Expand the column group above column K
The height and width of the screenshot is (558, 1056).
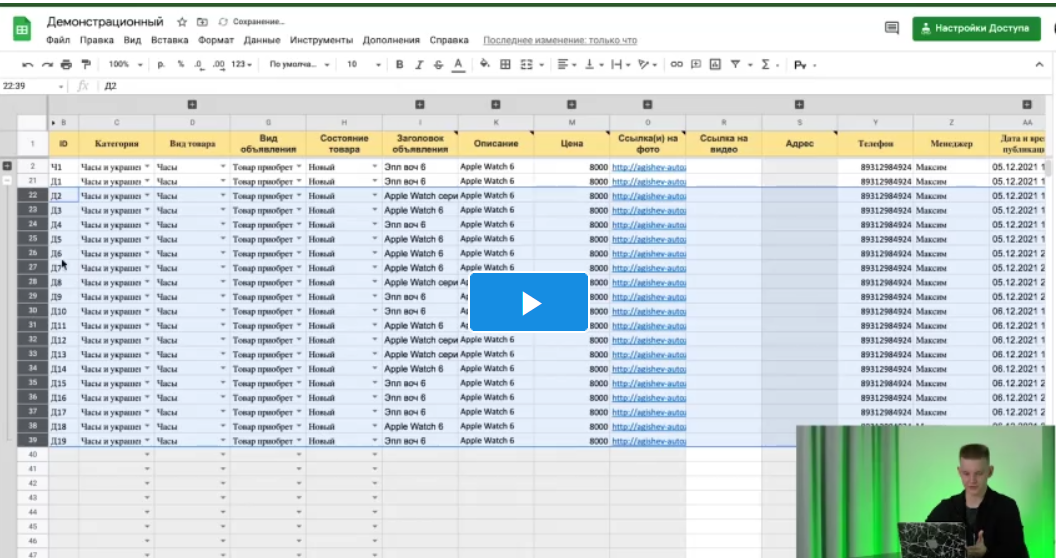[x=496, y=104]
